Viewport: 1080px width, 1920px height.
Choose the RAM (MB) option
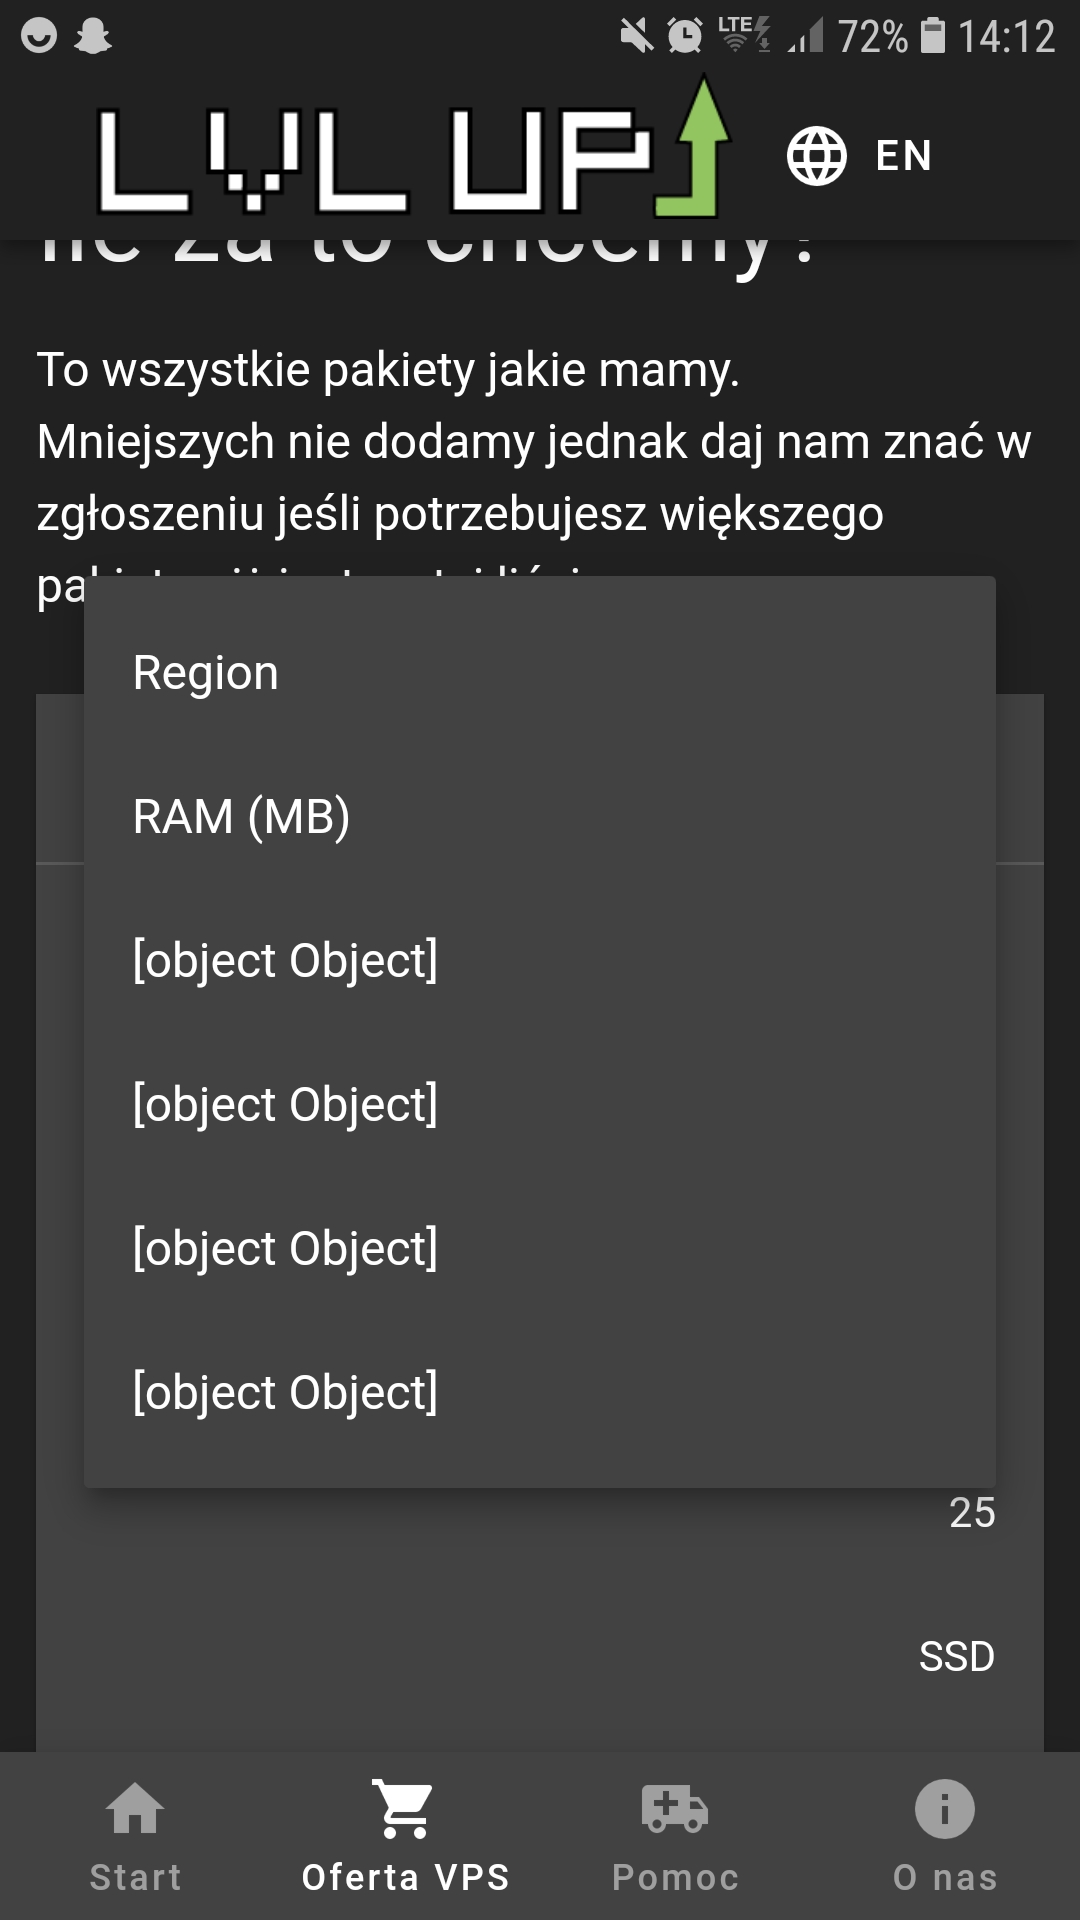[x=241, y=817]
